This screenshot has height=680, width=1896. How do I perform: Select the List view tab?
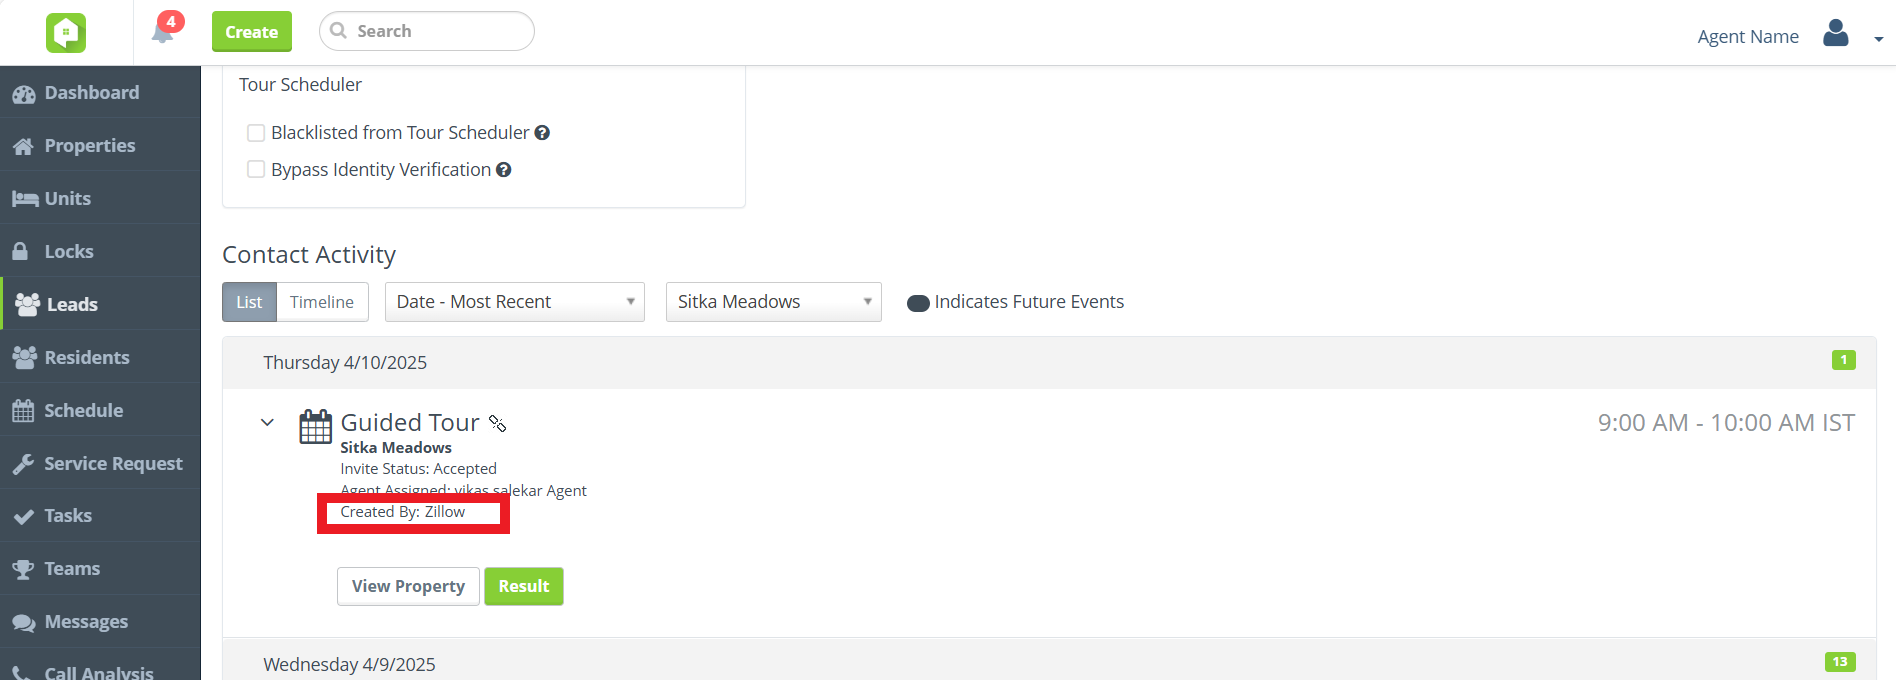point(249,302)
